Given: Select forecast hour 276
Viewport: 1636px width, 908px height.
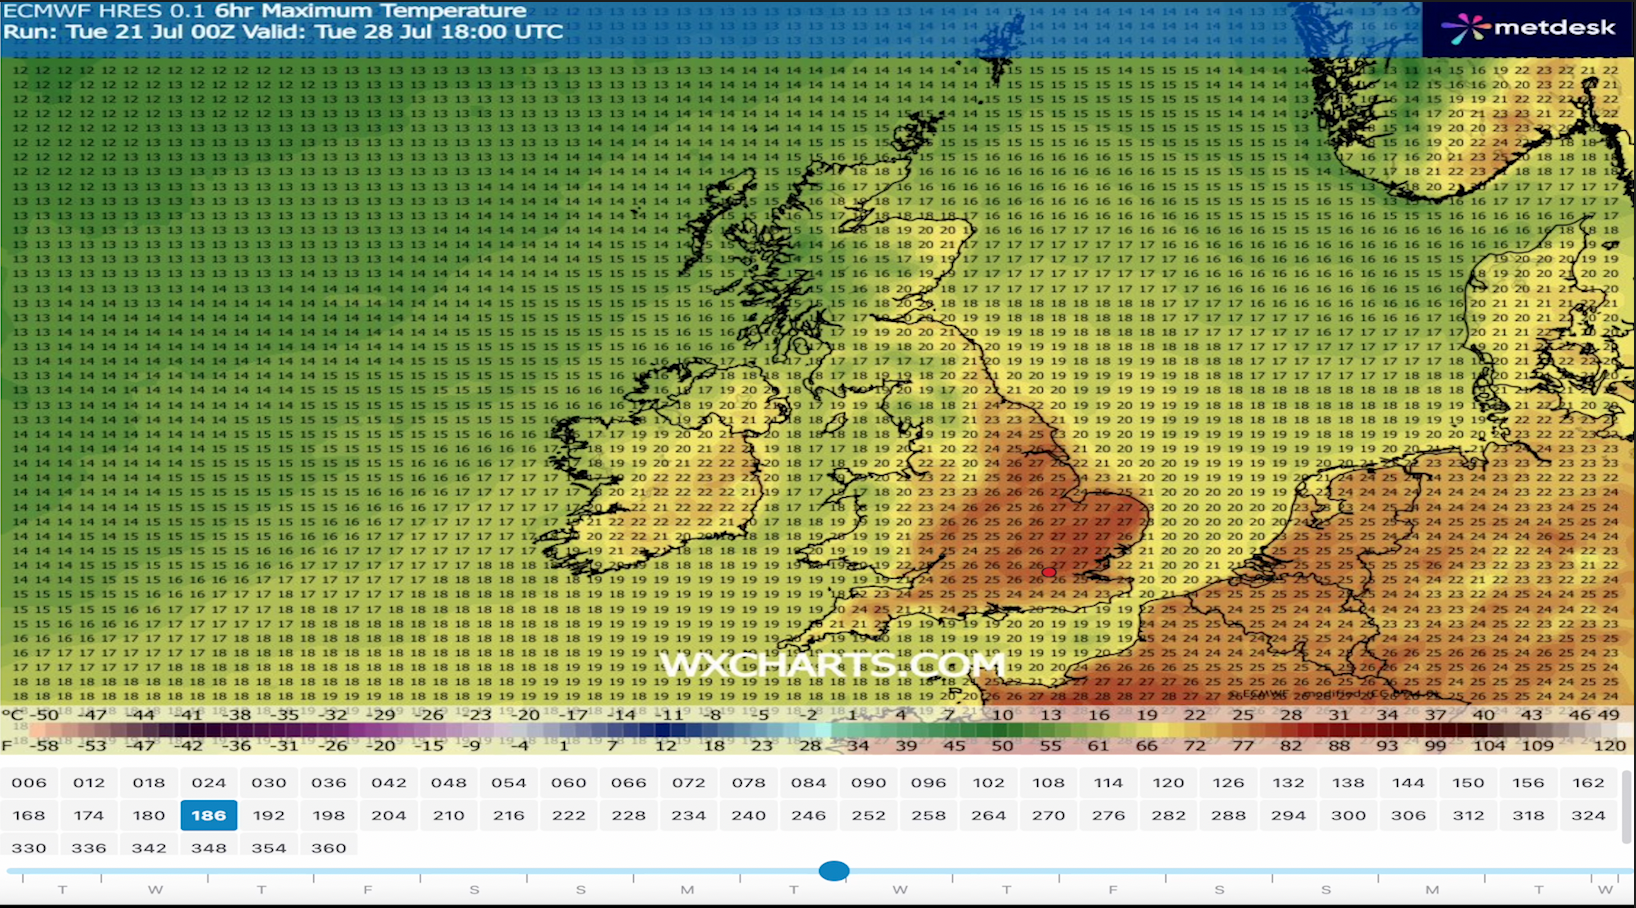Looking at the screenshot, I should [1109, 816].
